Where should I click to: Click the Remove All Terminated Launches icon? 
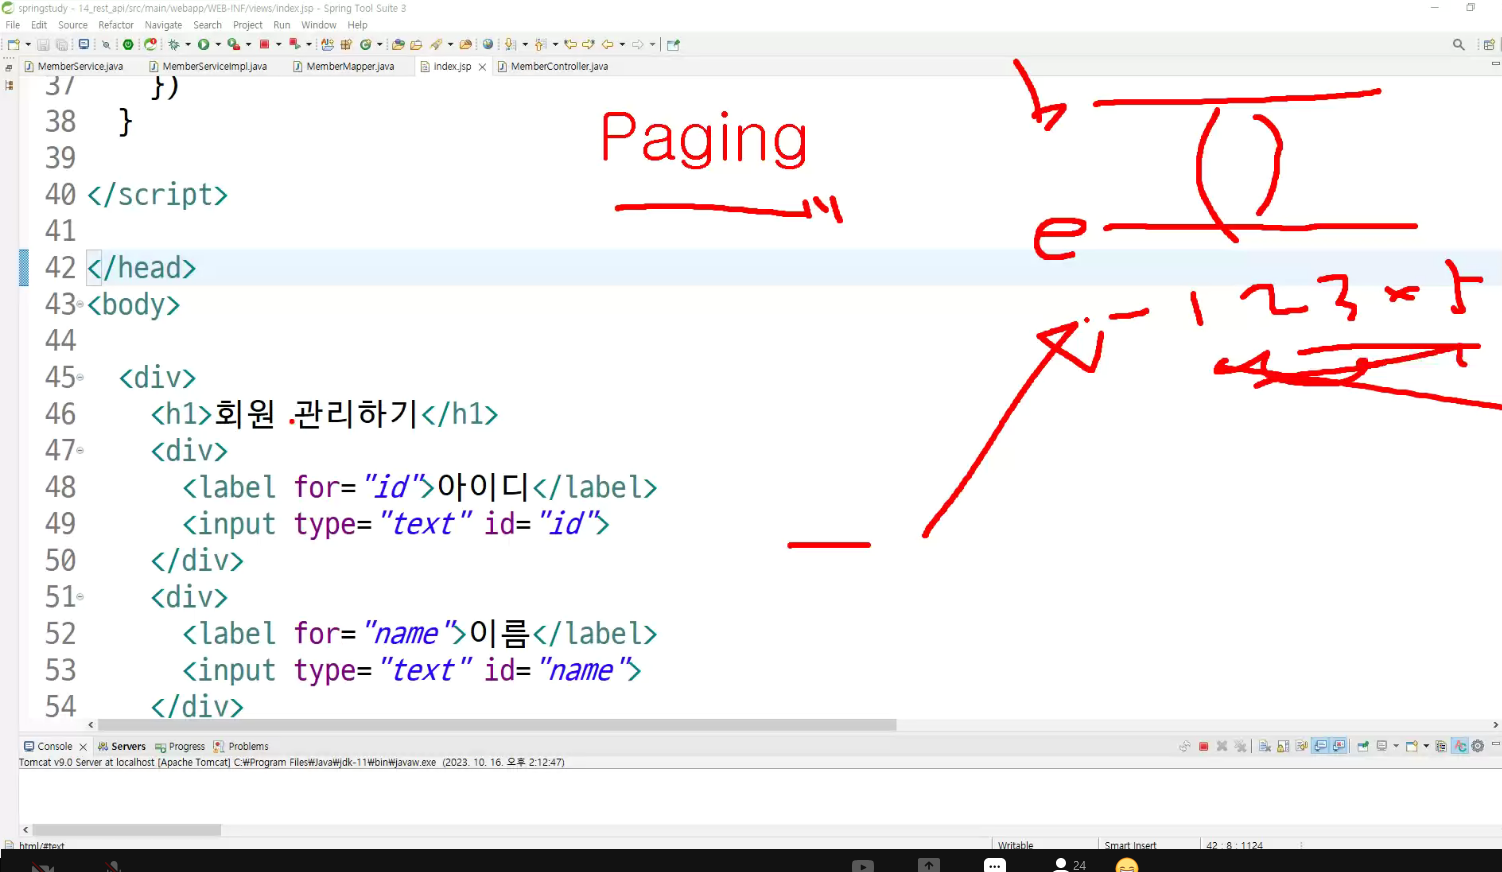1241,746
